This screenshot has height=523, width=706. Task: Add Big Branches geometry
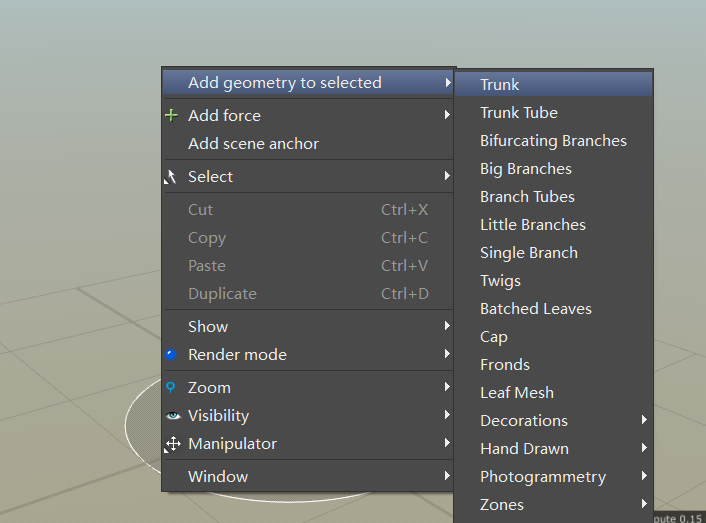click(x=553, y=168)
